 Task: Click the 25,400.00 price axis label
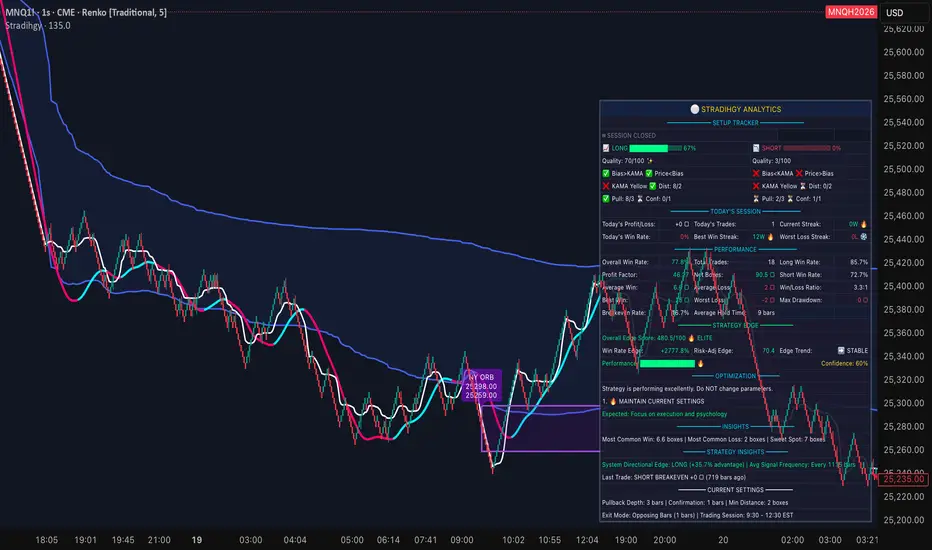pos(903,286)
